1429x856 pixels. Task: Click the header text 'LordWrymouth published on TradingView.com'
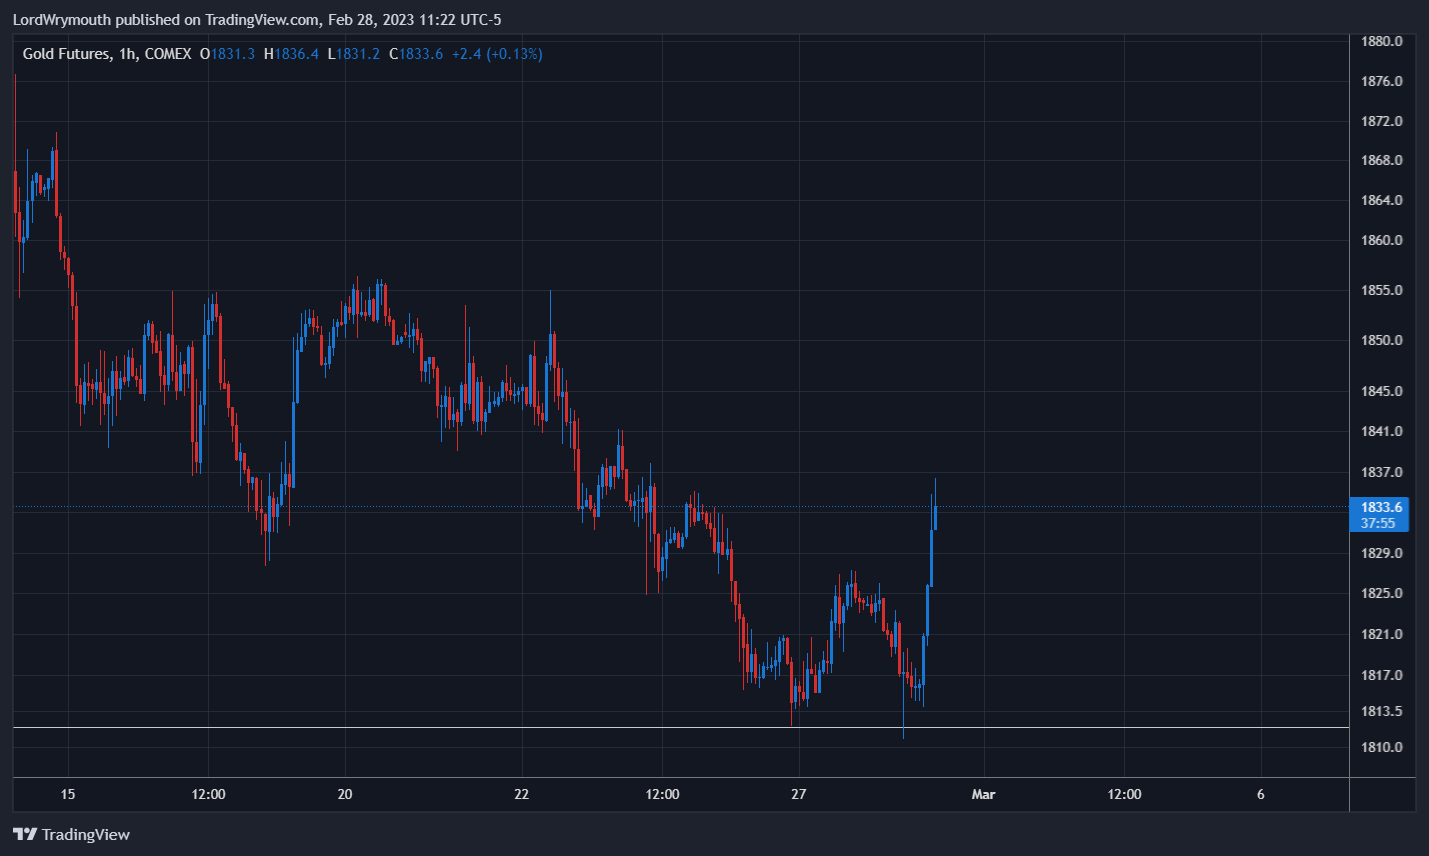pyautogui.click(x=167, y=20)
